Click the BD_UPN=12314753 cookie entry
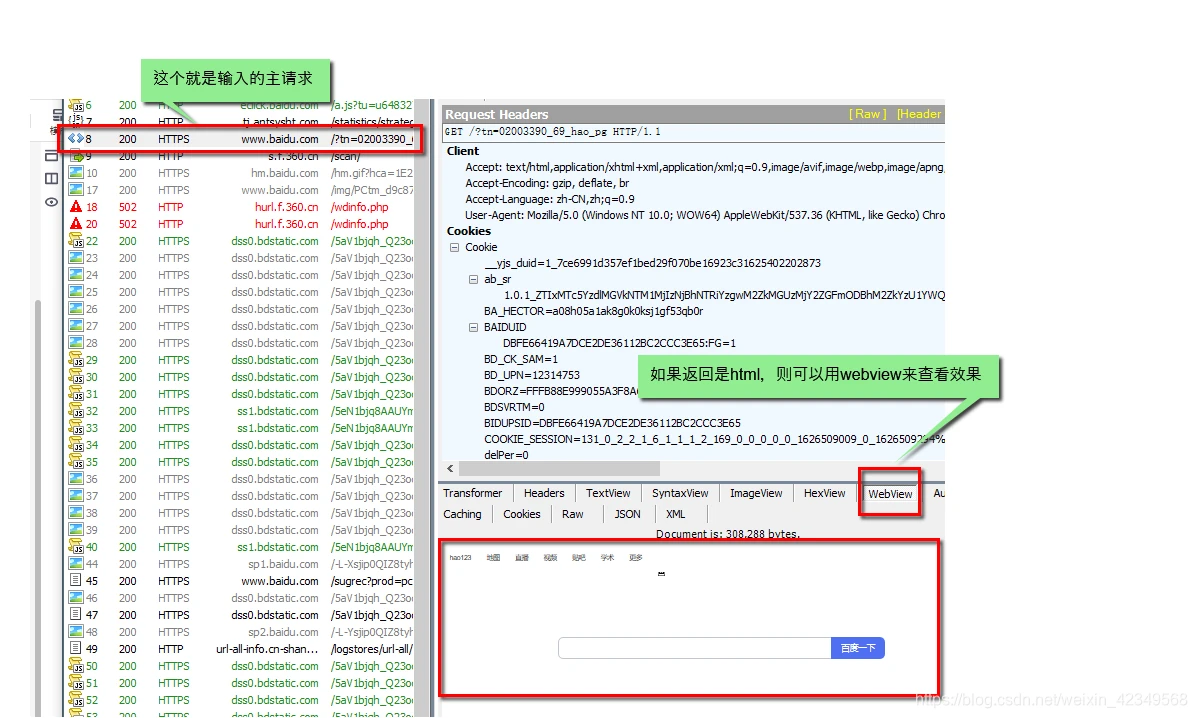The width and height of the screenshot is (1197, 718). pos(532,375)
